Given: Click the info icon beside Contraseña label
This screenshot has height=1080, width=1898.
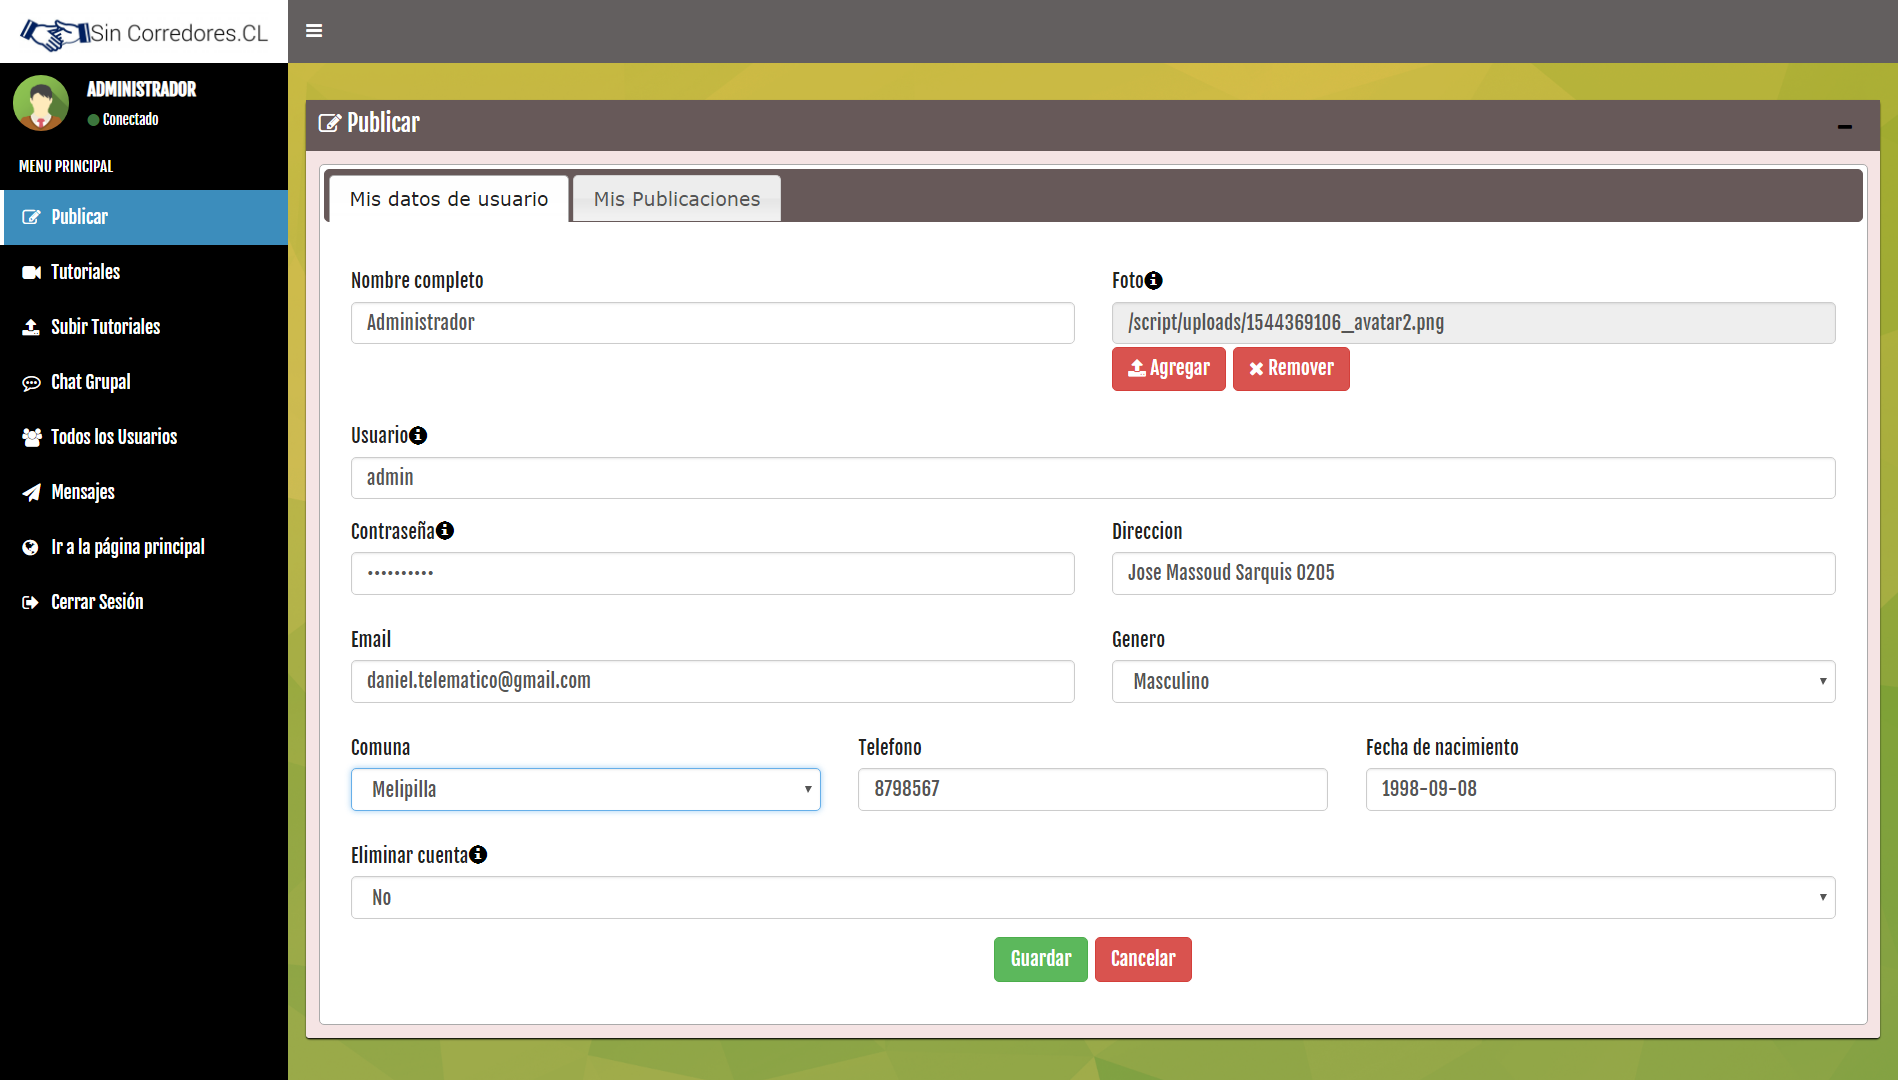Looking at the screenshot, I should [x=445, y=531].
